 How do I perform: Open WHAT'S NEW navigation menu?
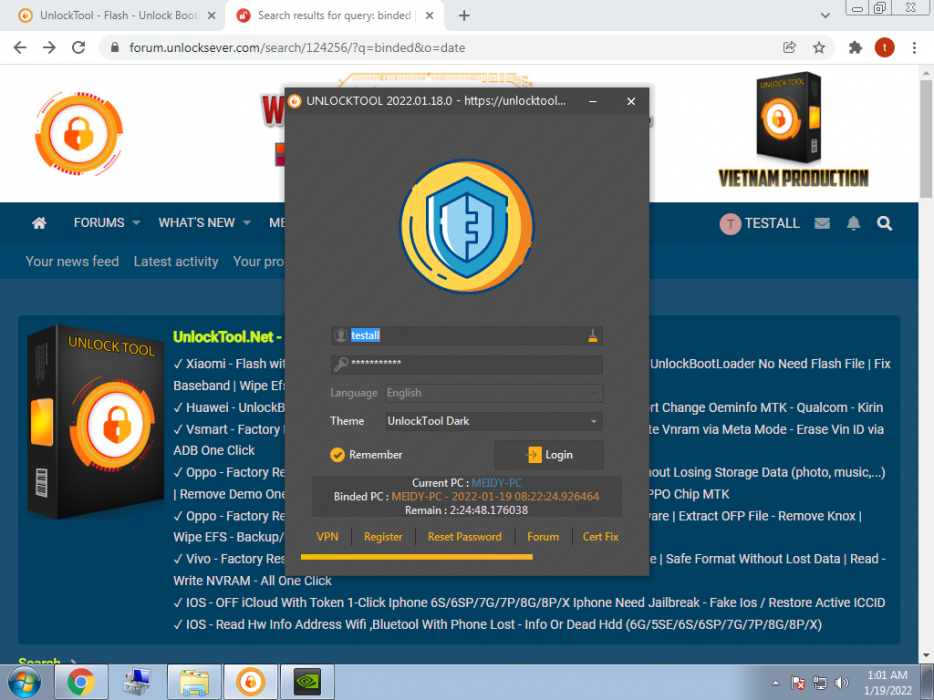pos(197,223)
